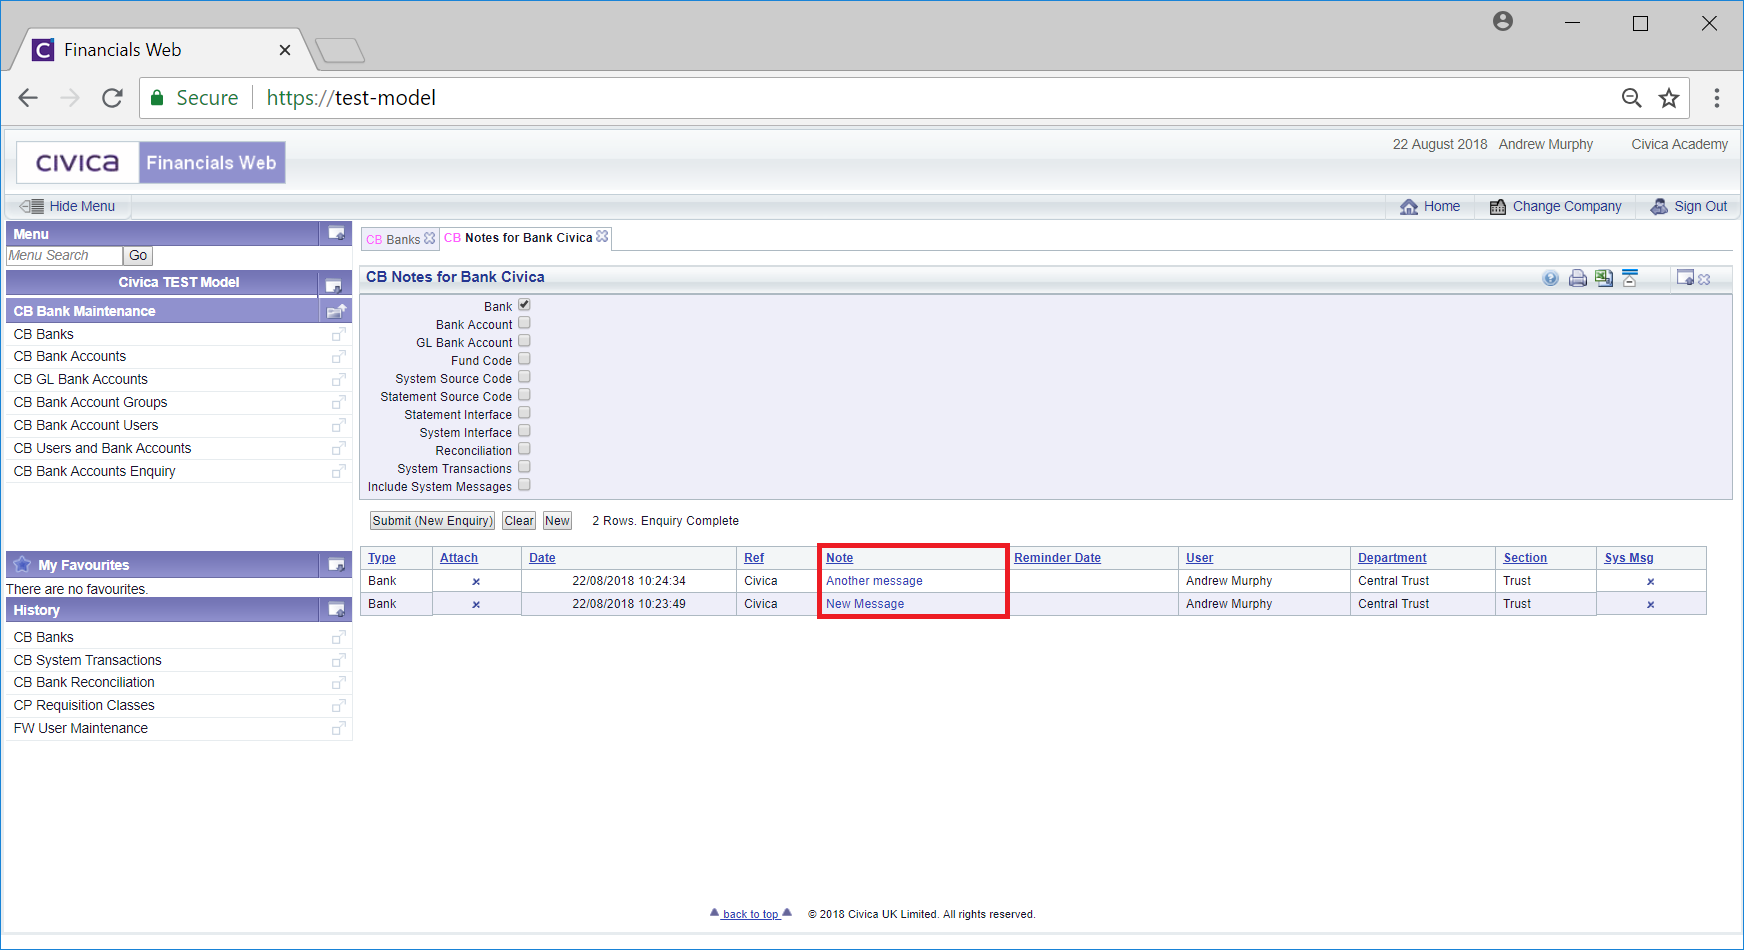Open CB Users and Bank Accounts in new window
This screenshot has width=1744, height=950.
pyautogui.click(x=339, y=449)
